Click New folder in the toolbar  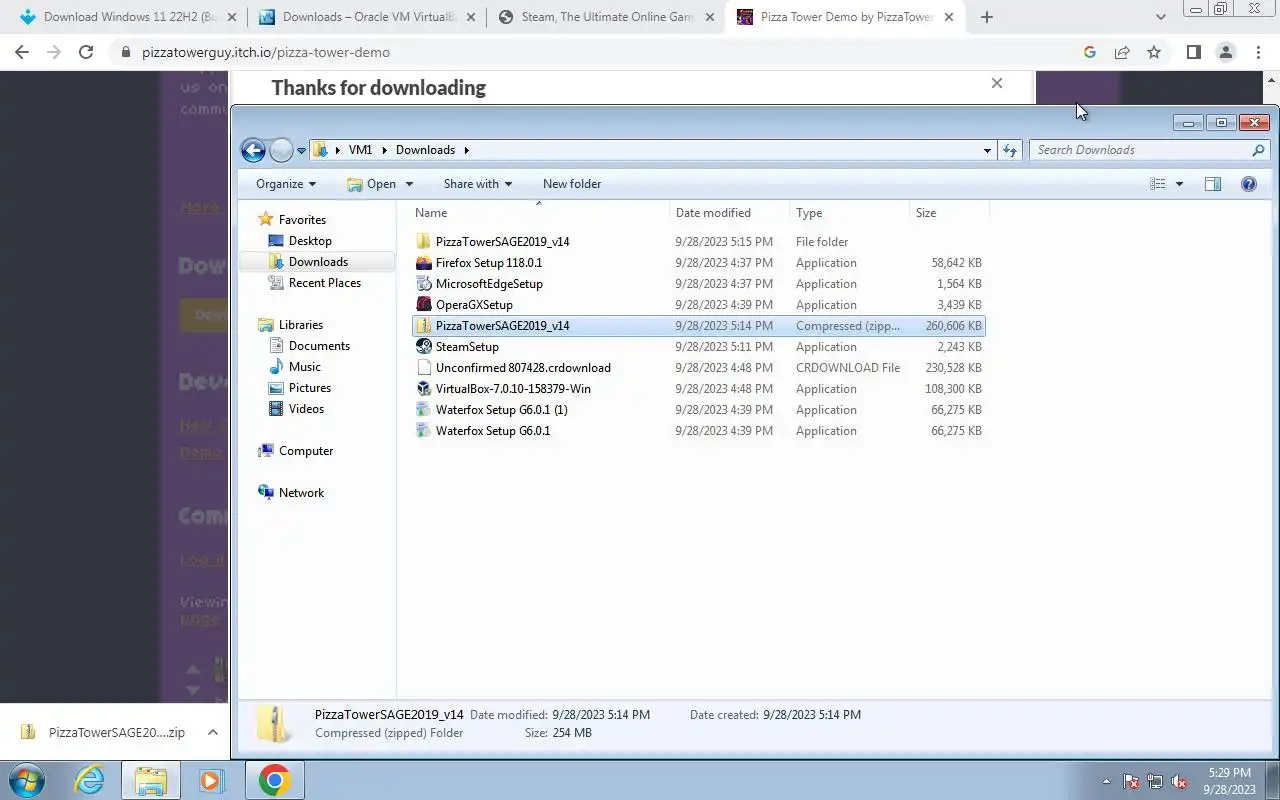click(572, 184)
